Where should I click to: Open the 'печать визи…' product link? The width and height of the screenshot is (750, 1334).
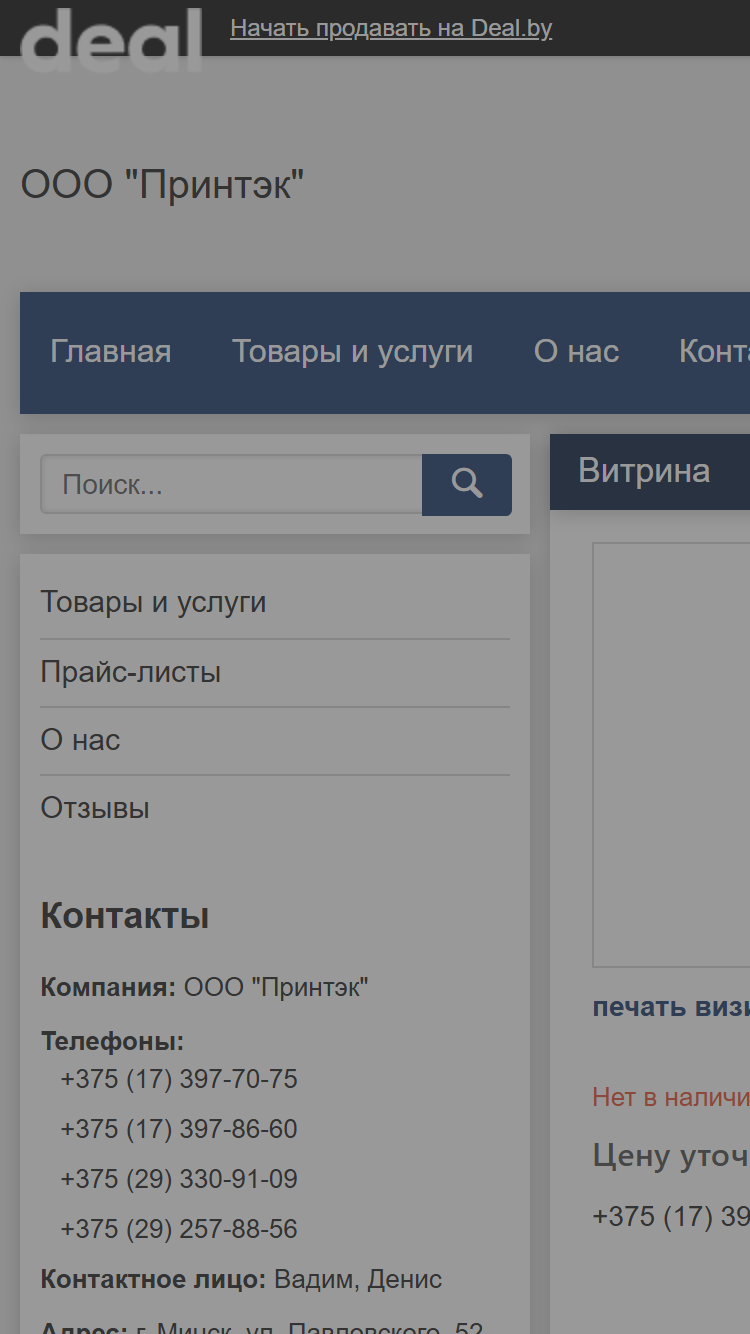point(671,1007)
